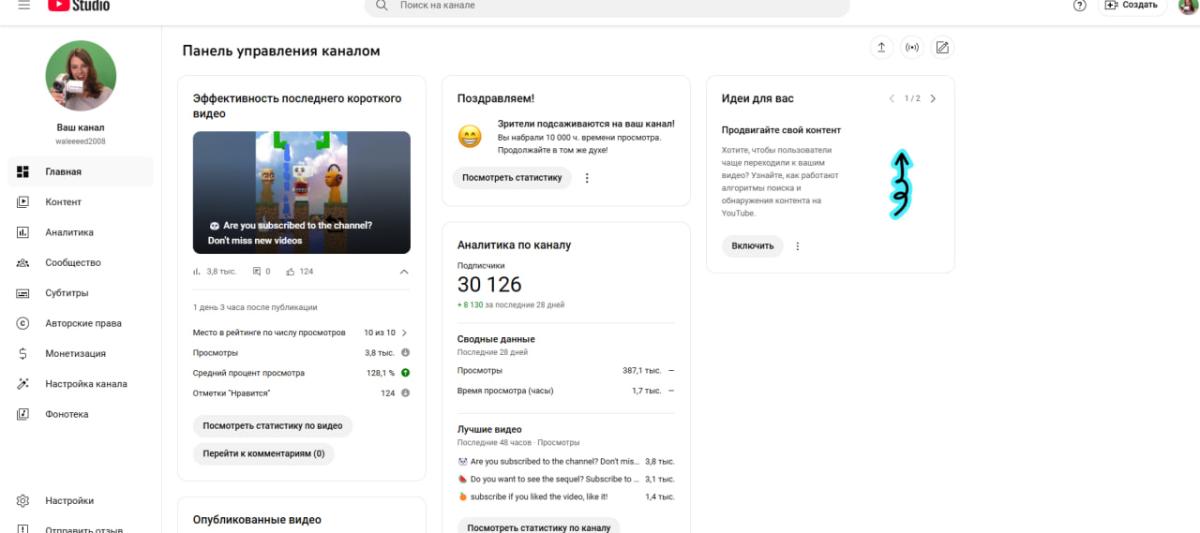The height and width of the screenshot is (533, 1200).
Task: Click the Настройка канала wand icon
Action: [x=23, y=384]
